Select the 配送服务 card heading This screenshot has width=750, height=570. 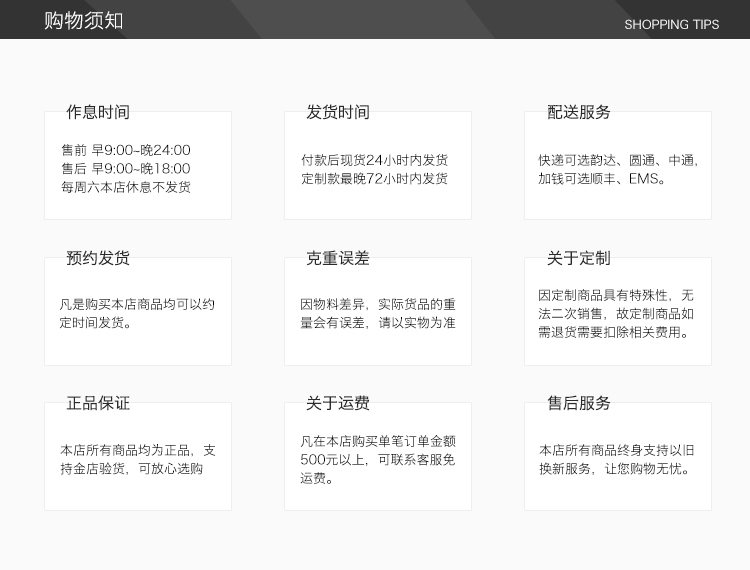click(x=579, y=112)
